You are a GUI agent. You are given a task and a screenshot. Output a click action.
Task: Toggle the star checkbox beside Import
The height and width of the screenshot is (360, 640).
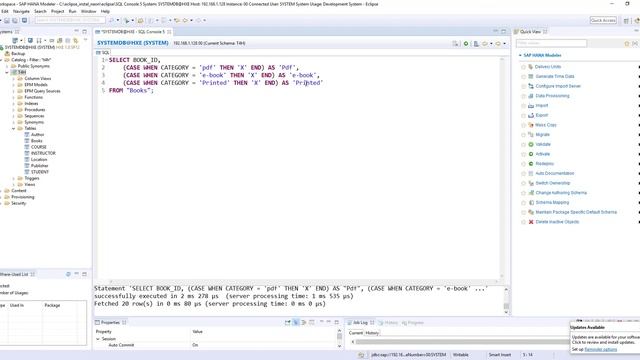click(523, 106)
